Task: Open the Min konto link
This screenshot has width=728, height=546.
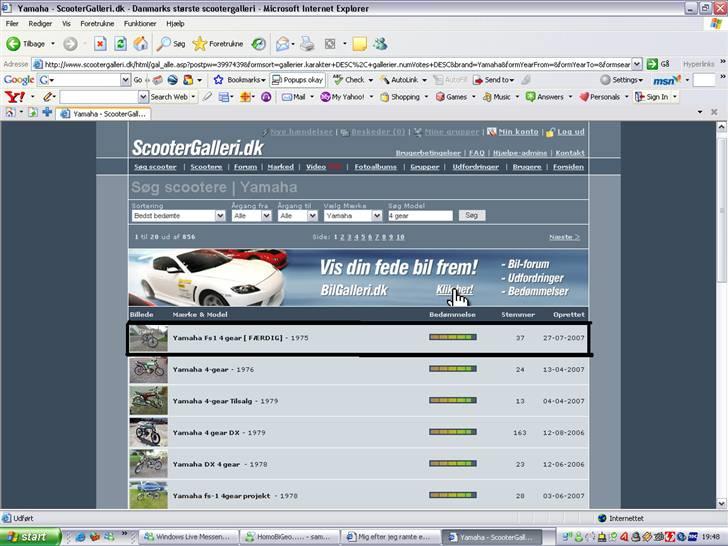Action: (518, 132)
